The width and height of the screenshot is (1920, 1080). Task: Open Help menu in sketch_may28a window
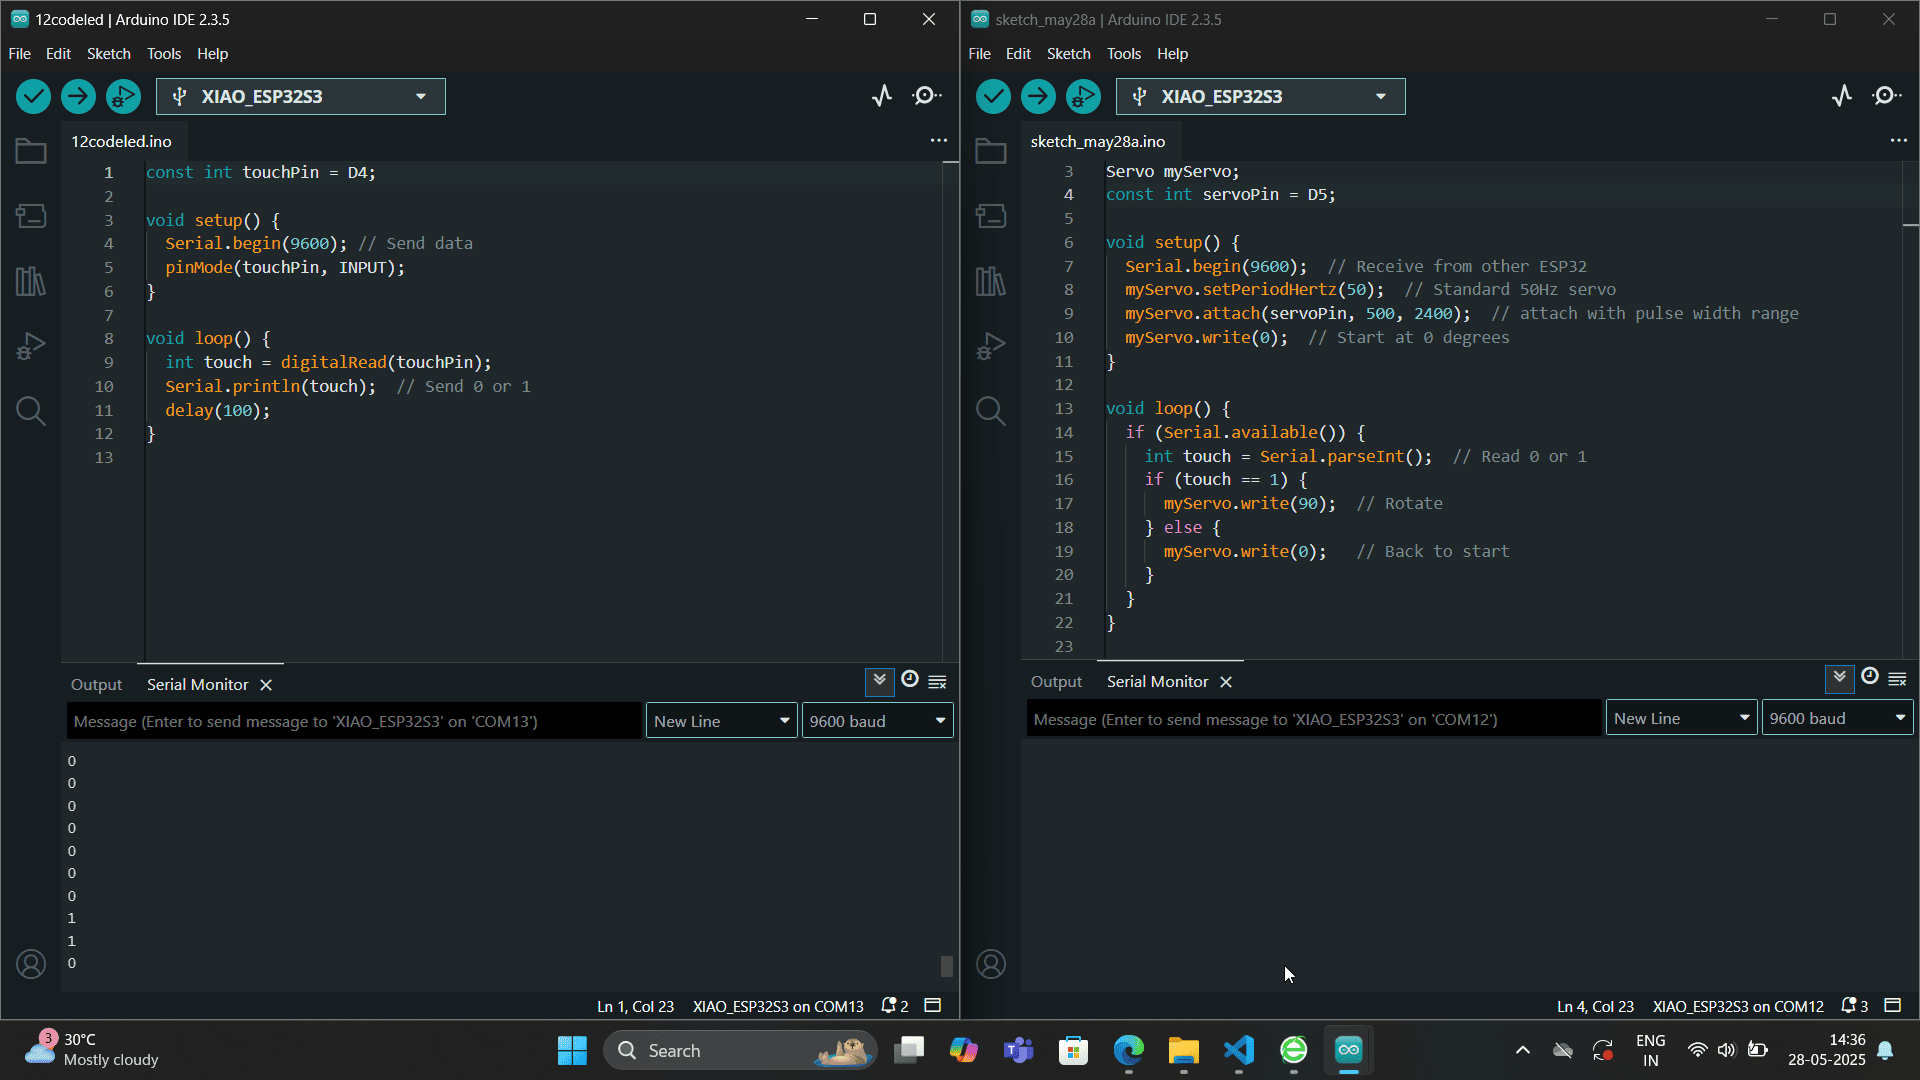pos(1172,54)
